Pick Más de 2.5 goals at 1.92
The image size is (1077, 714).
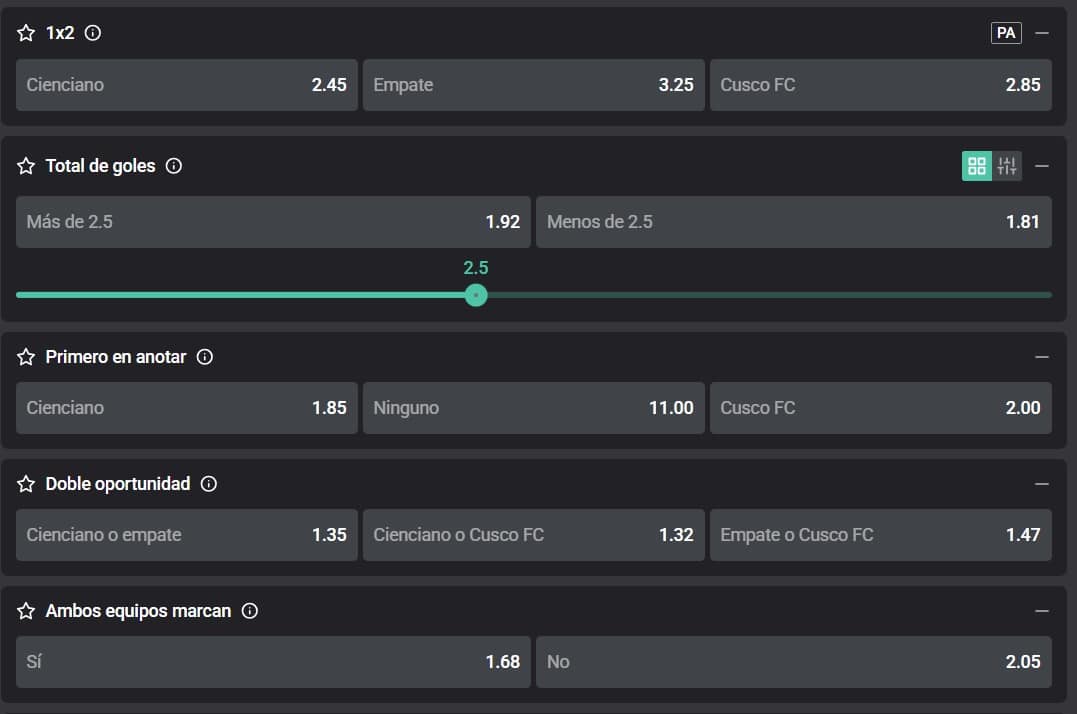tap(273, 222)
